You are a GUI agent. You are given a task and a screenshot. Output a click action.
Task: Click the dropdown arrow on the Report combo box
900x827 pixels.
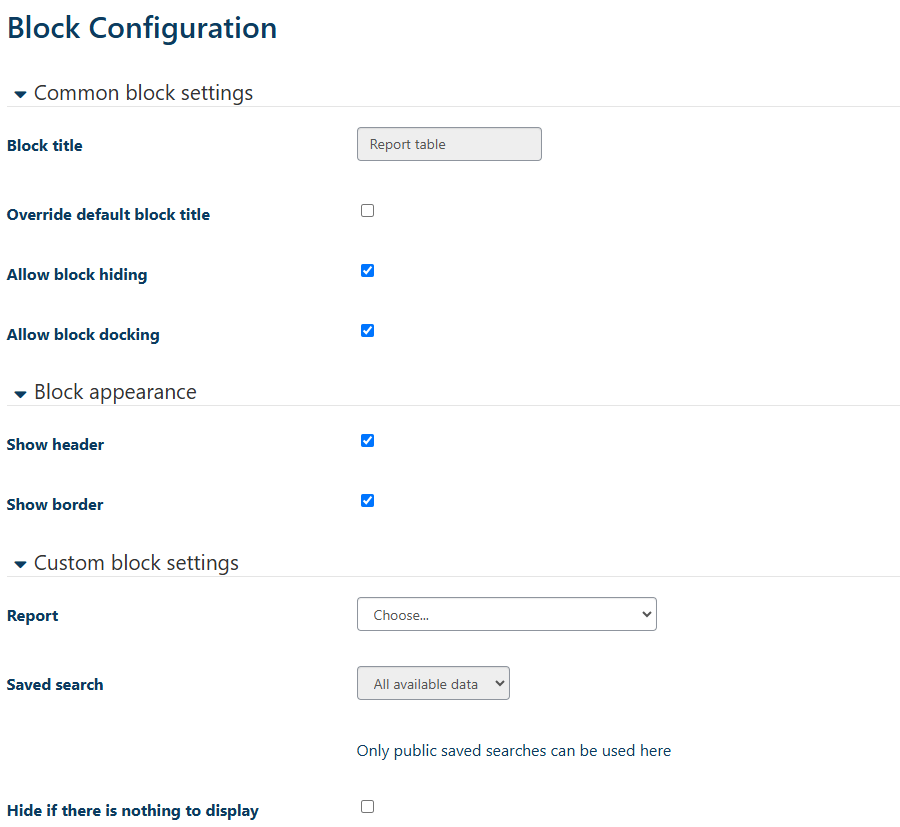(643, 613)
